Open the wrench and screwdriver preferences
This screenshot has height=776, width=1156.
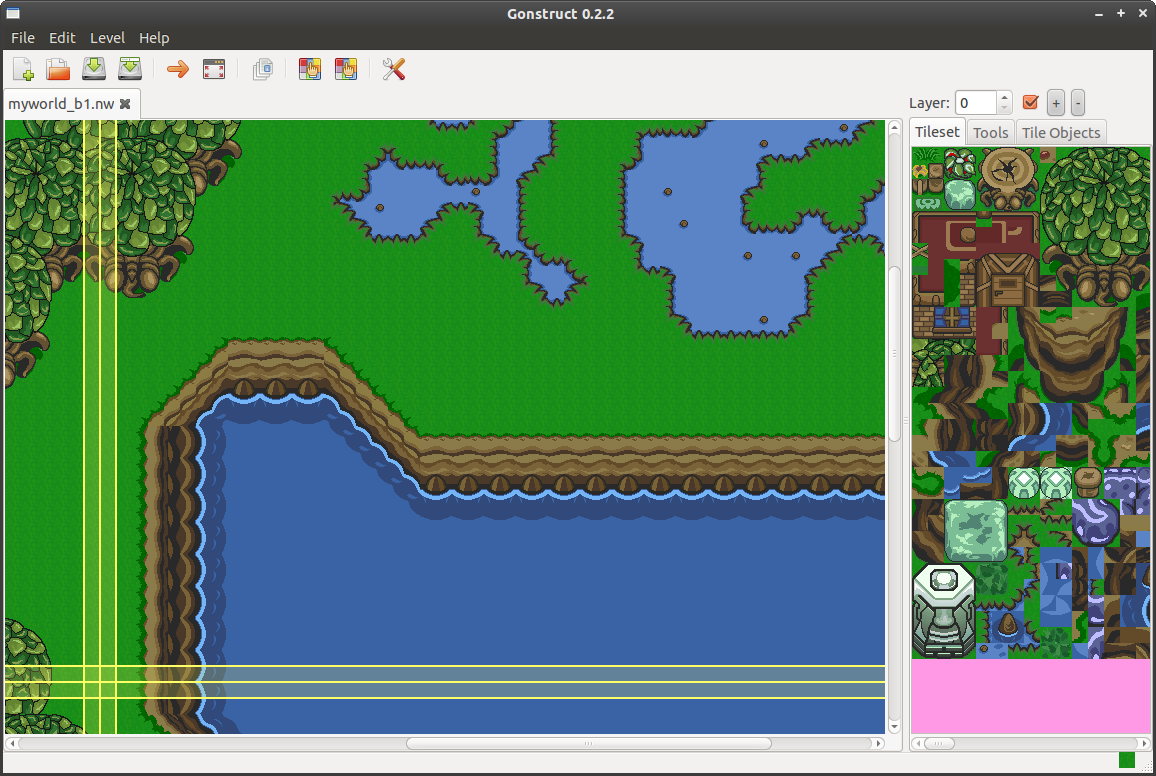394,69
